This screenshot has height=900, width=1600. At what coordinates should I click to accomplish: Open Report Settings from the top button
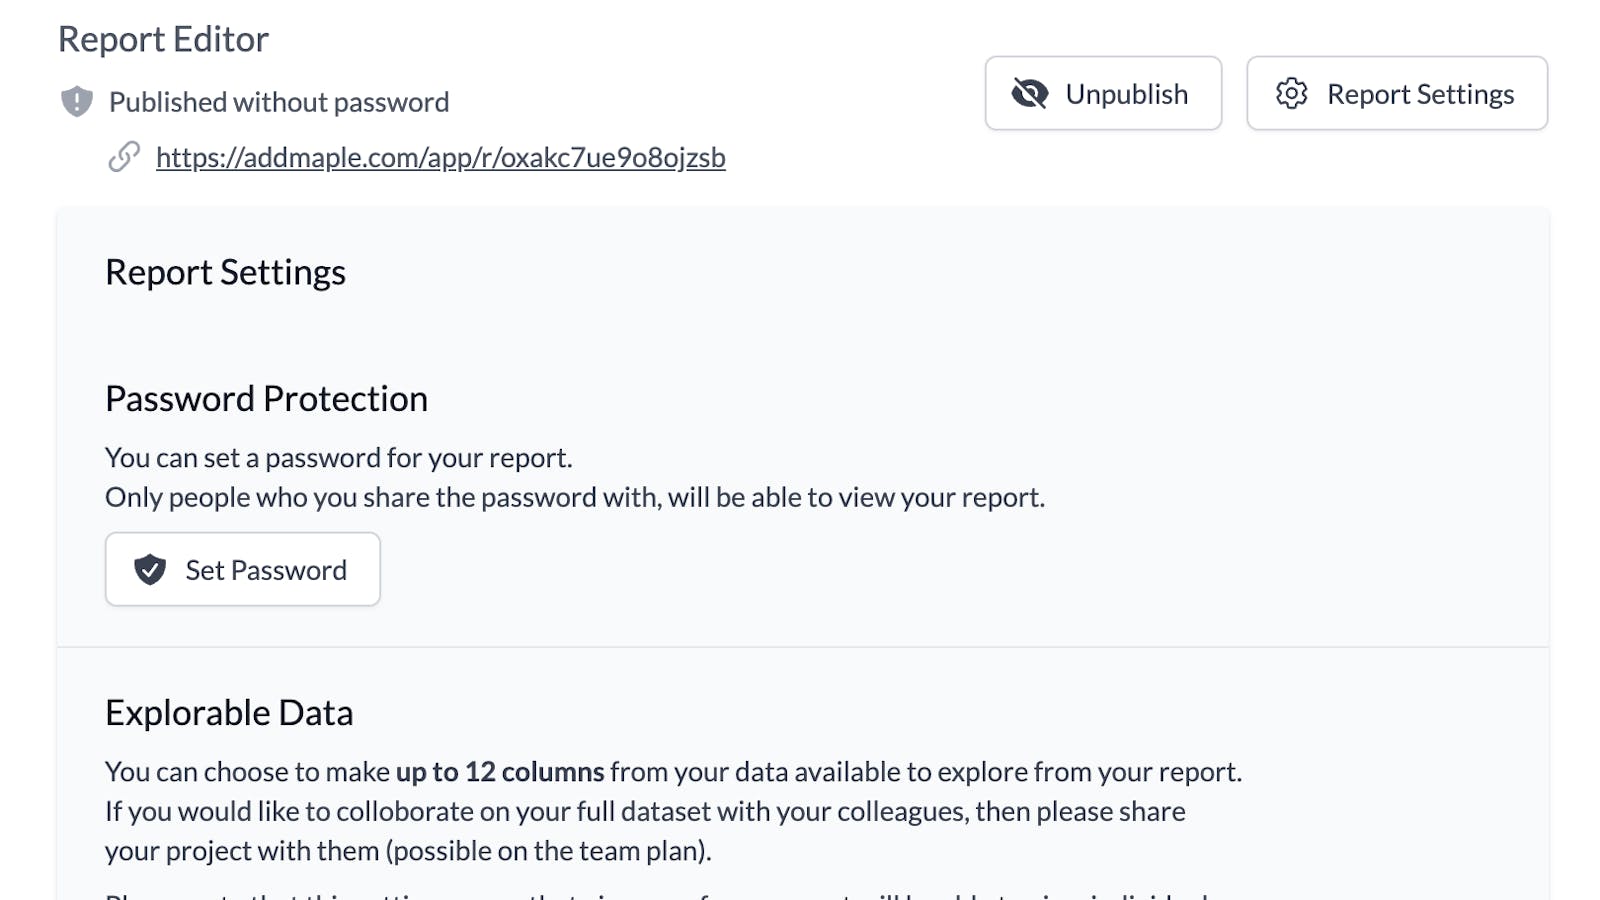[x=1396, y=94]
